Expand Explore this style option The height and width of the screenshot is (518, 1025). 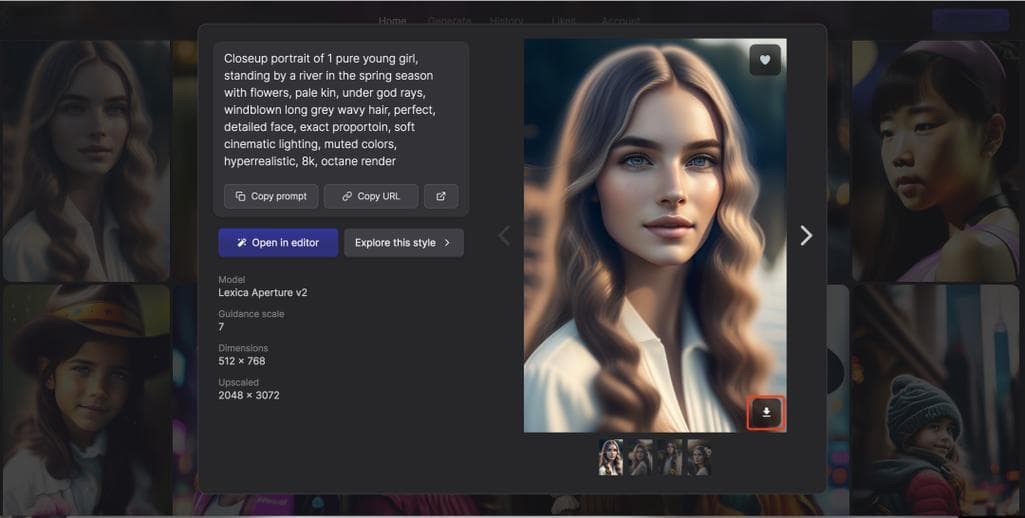click(x=403, y=243)
